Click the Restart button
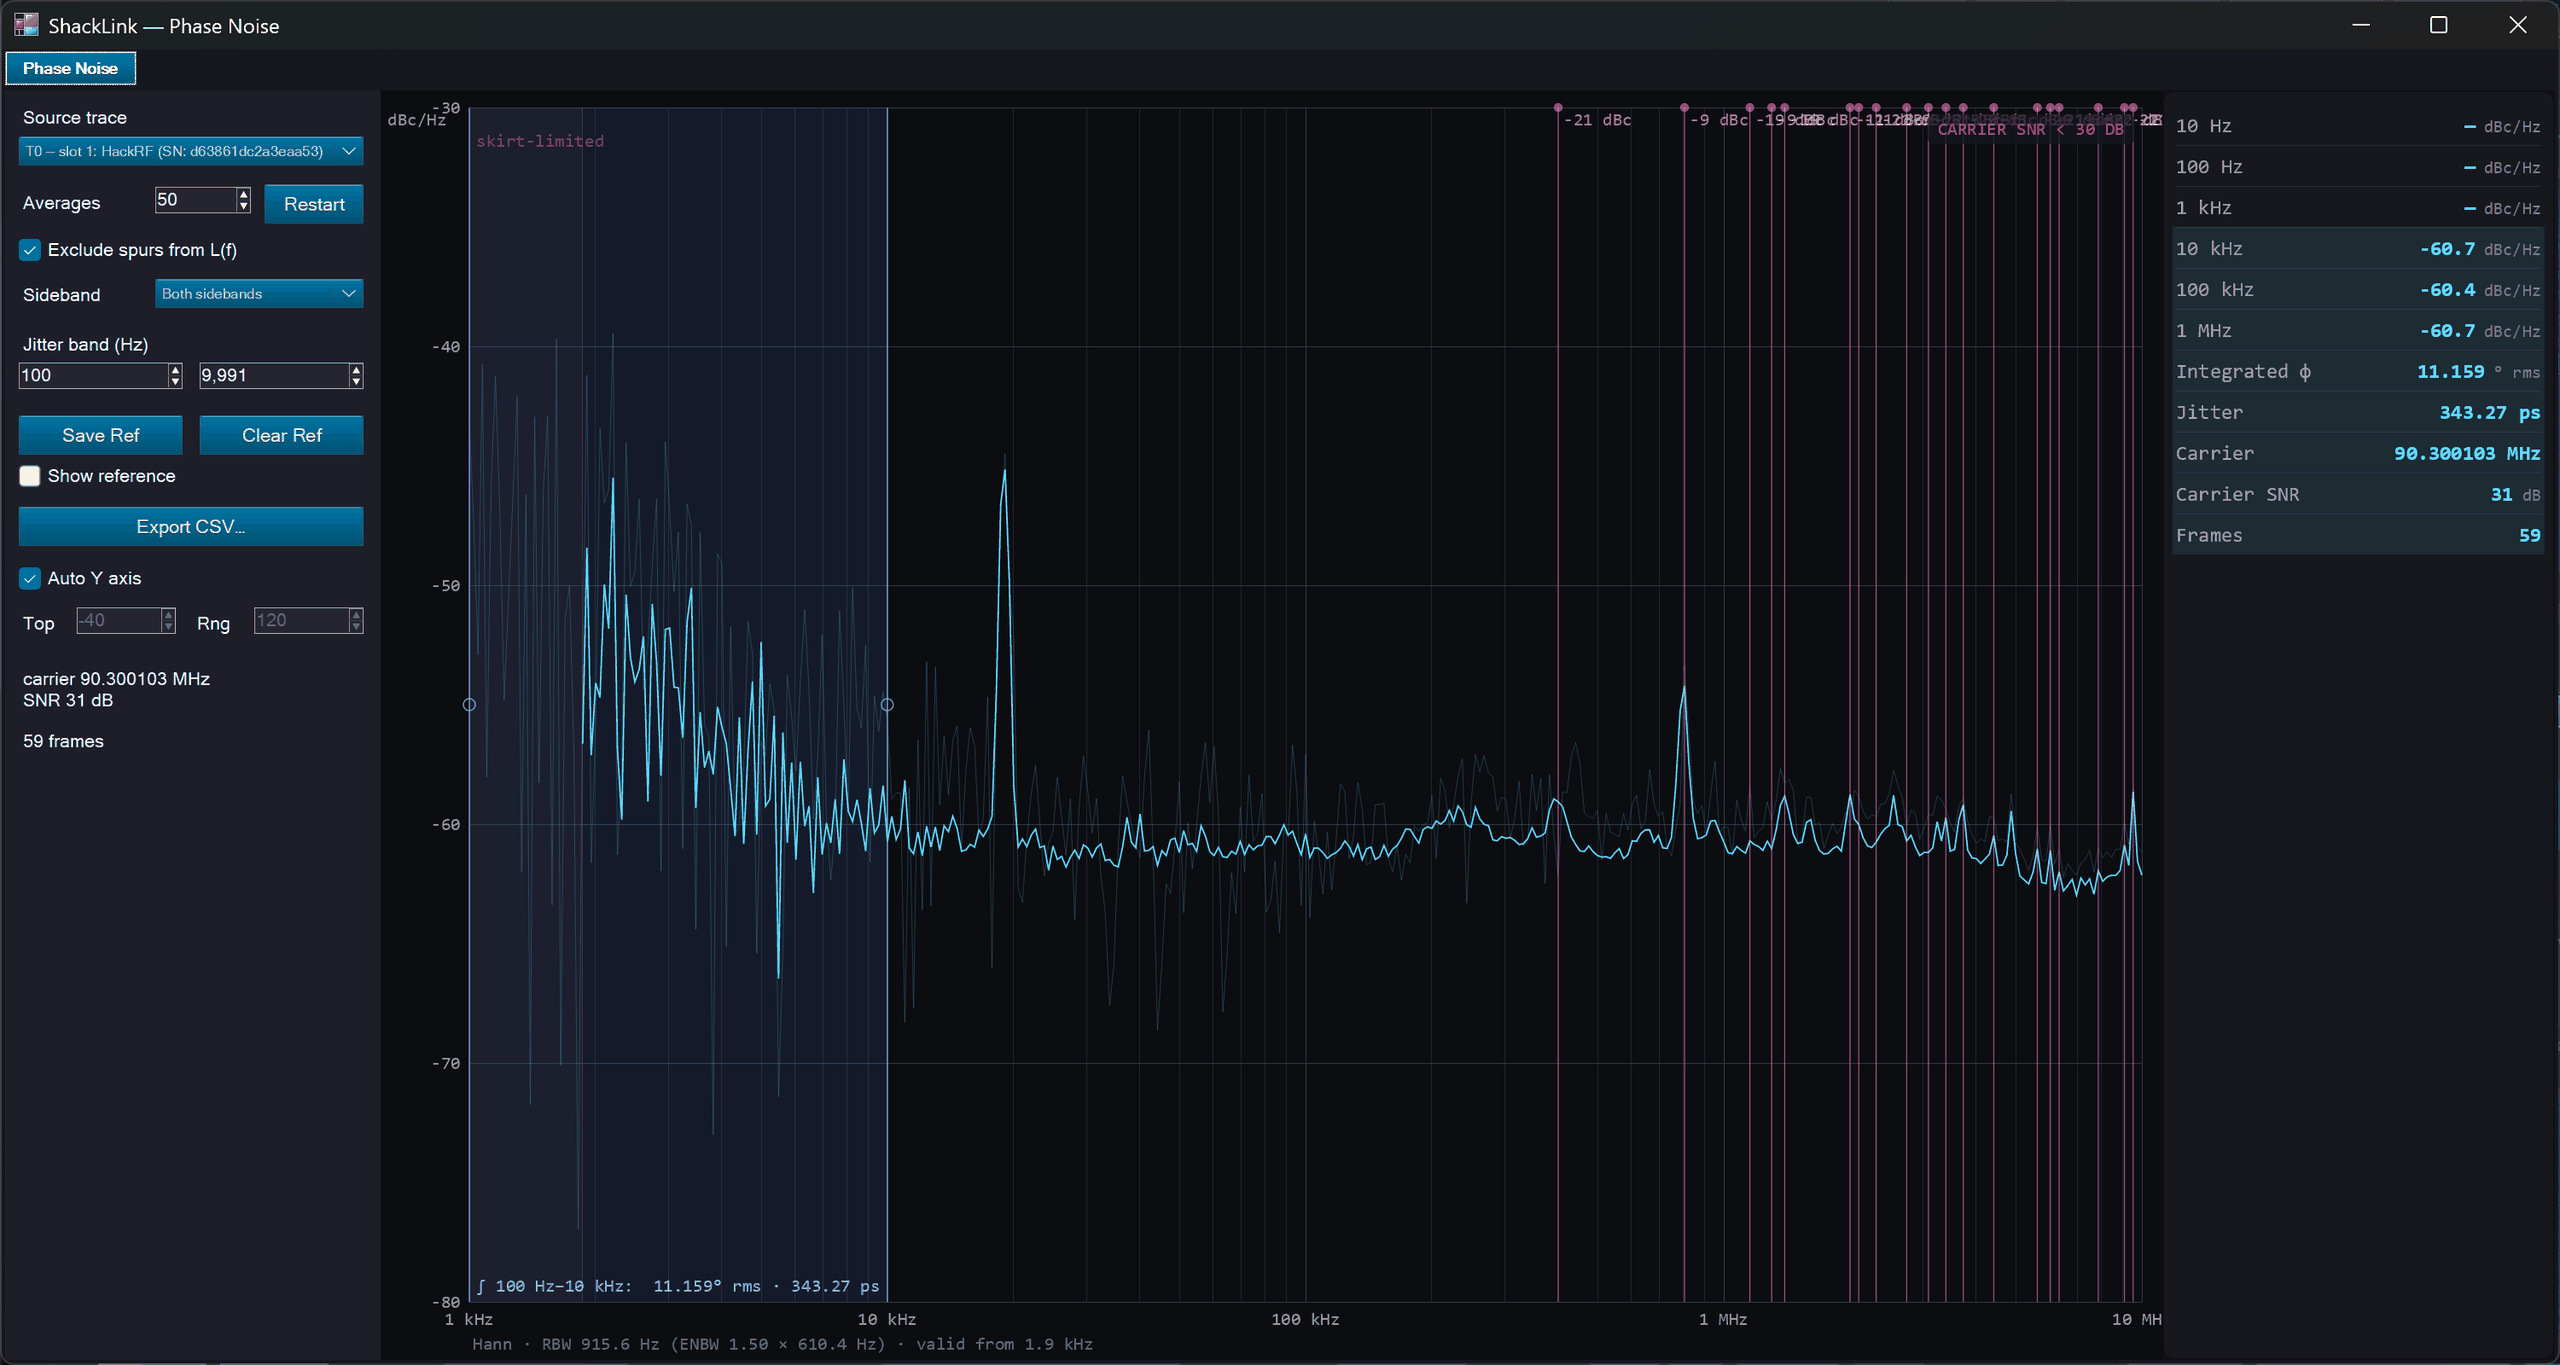 click(x=314, y=204)
